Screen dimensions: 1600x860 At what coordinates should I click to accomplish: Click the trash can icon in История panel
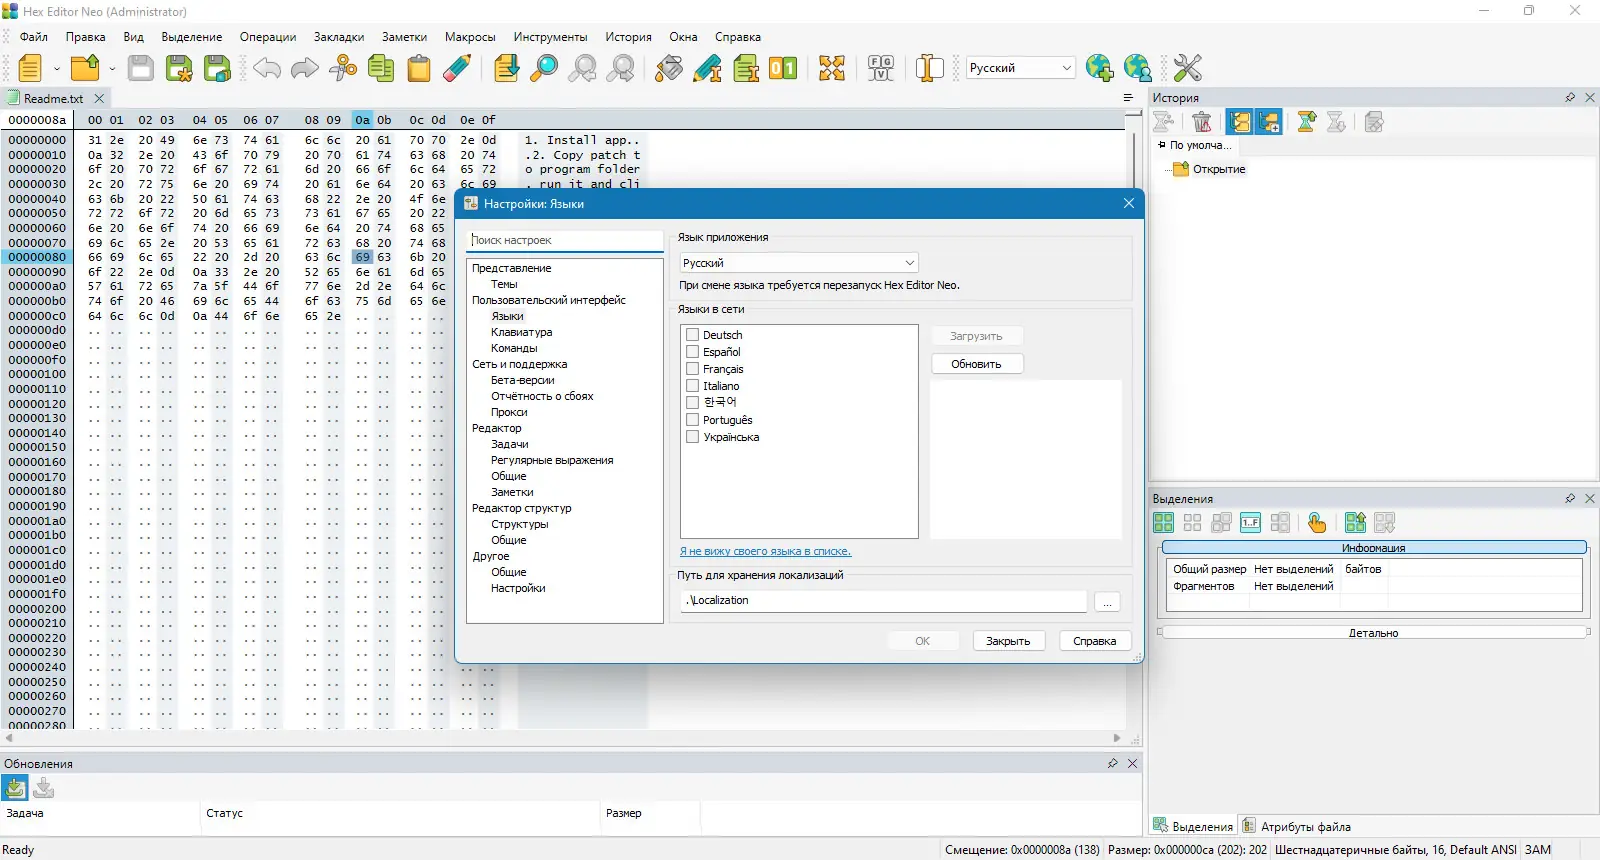point(1202,122)
